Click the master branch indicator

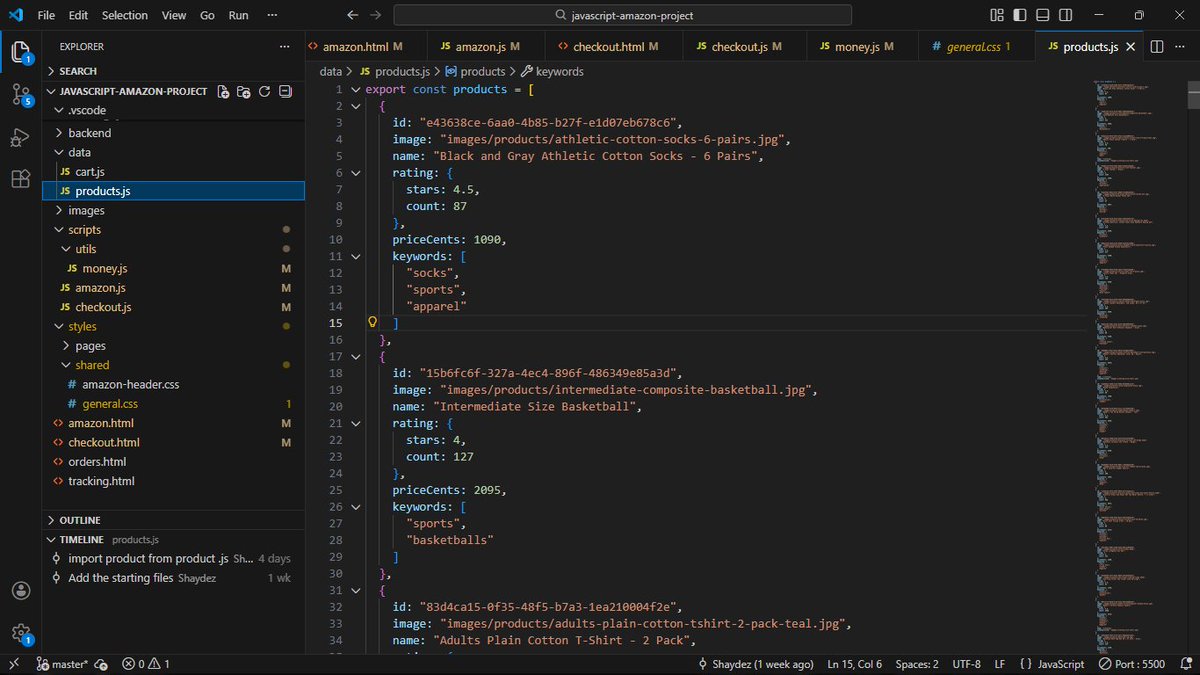[x=62, y=664]
